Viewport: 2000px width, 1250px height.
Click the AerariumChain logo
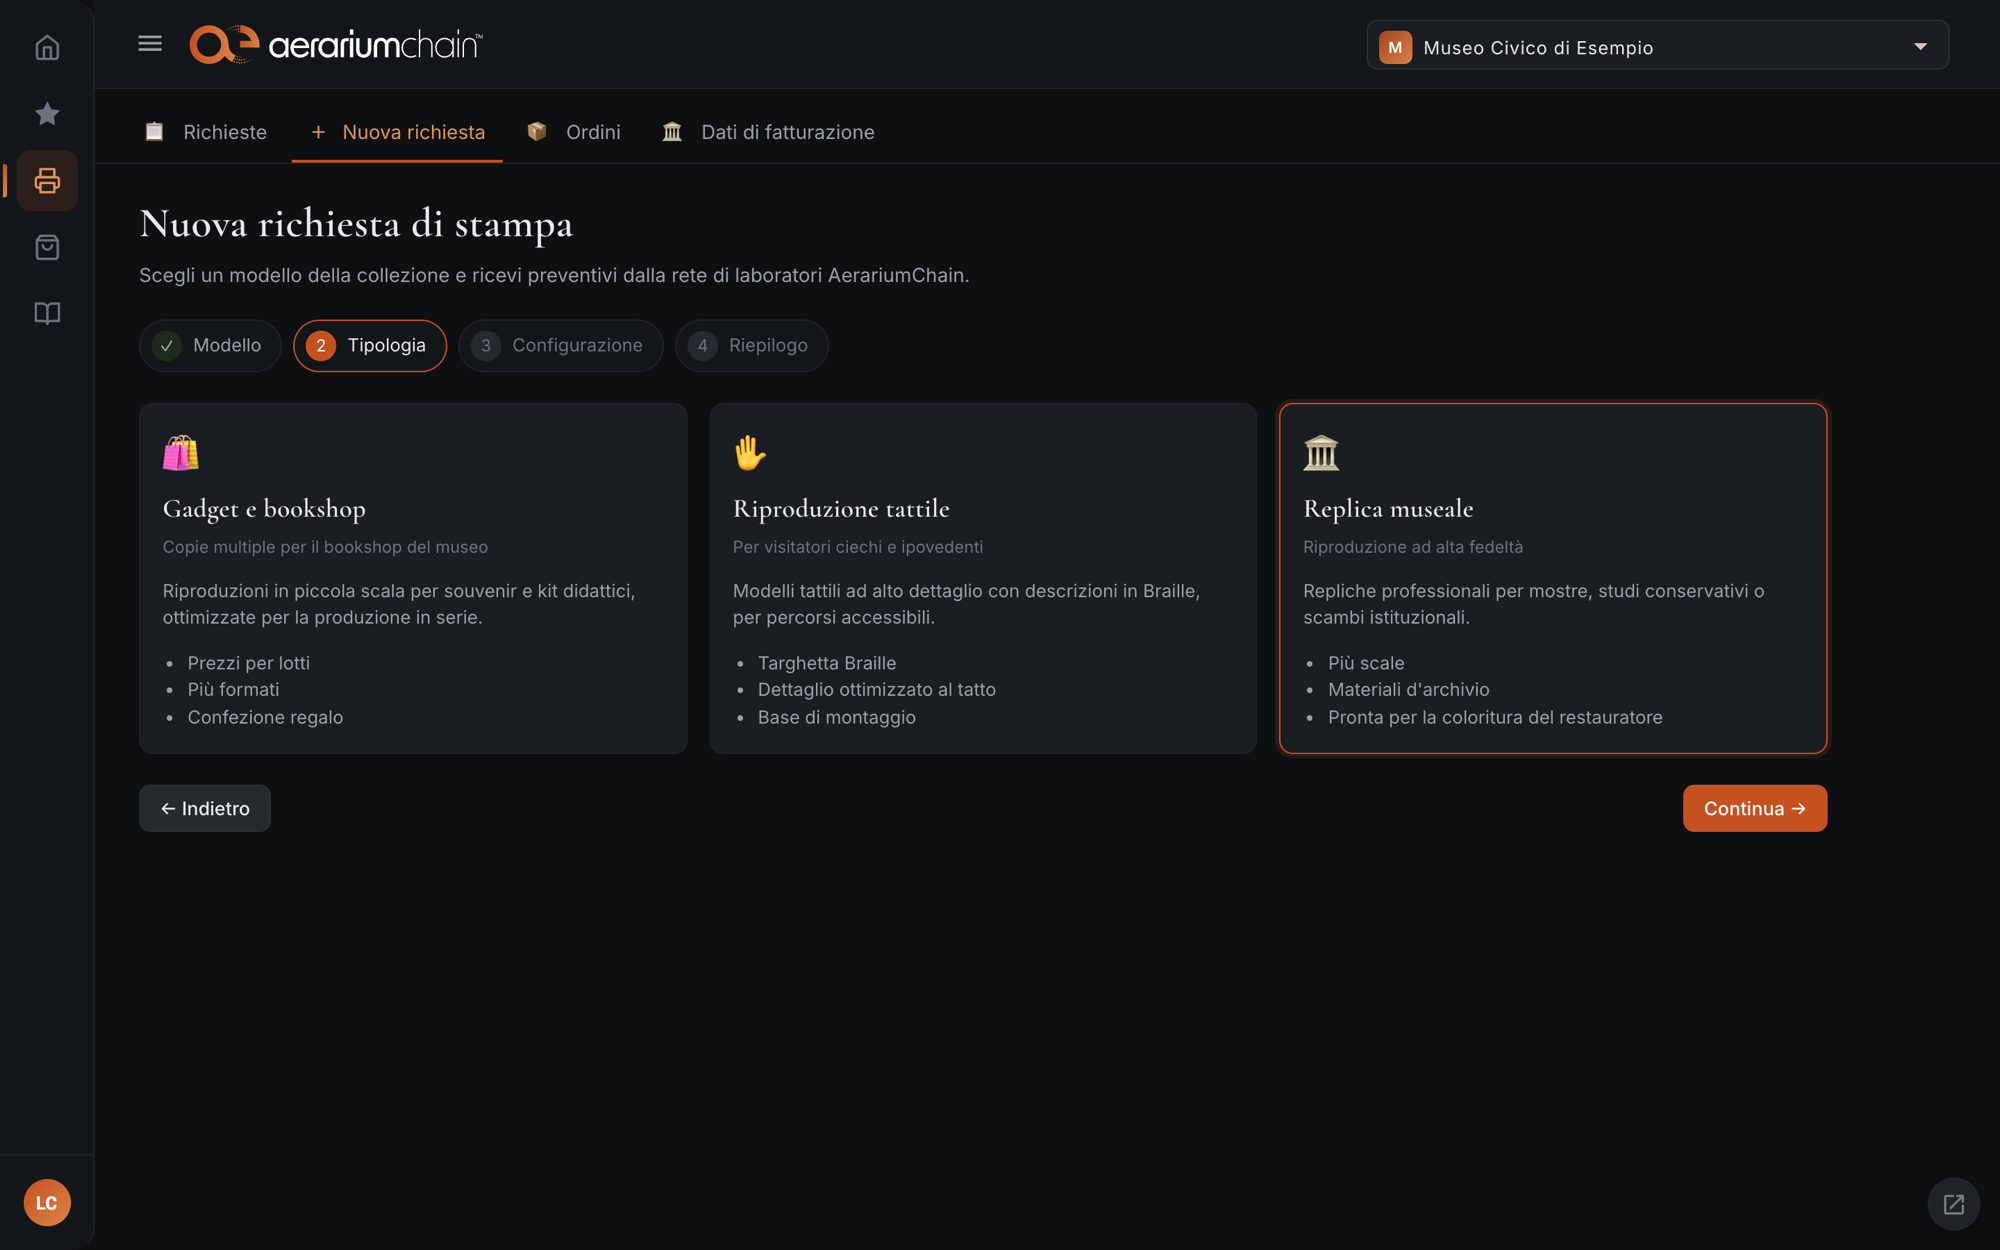(336, 45)
